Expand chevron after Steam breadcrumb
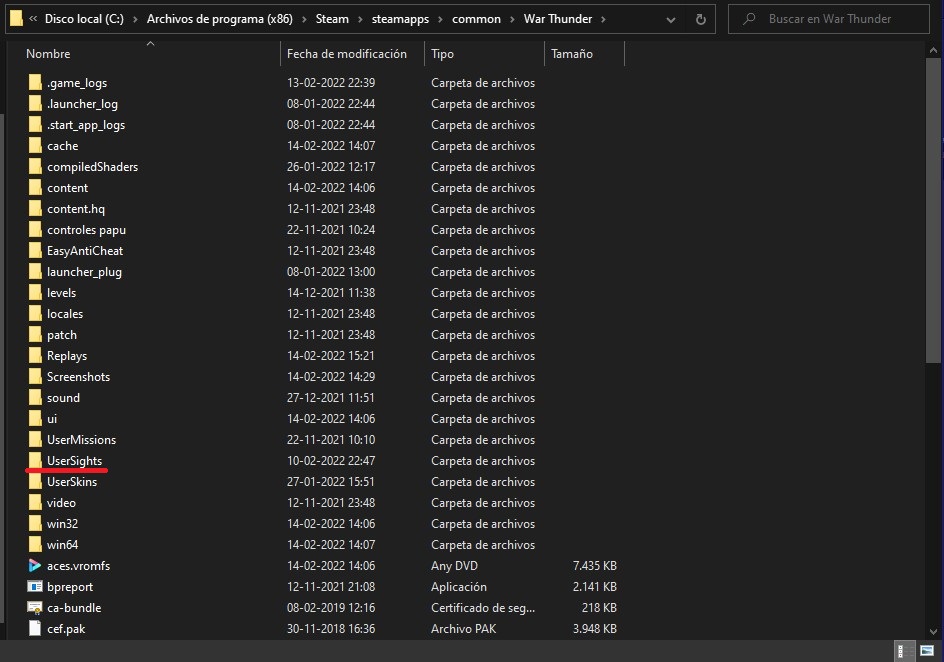944x662 pixels. point(360,19)
